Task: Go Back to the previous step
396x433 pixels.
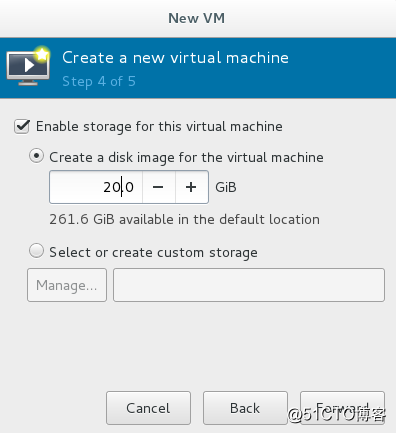Action: pos(245,408)
